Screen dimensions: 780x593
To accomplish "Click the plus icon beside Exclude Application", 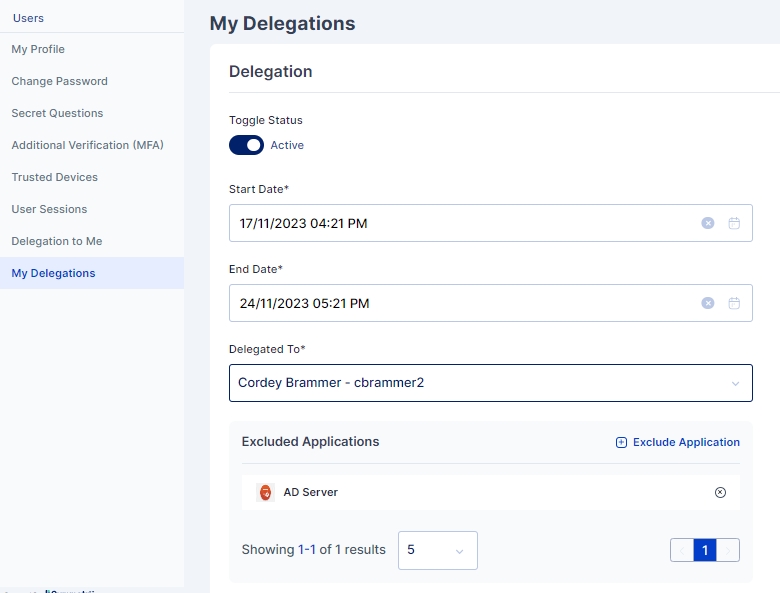I will [621, 442].
